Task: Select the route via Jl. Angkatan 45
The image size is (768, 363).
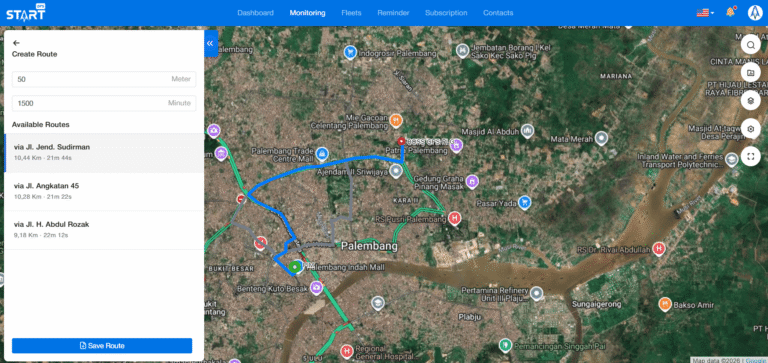Action: tap(104, 192)
